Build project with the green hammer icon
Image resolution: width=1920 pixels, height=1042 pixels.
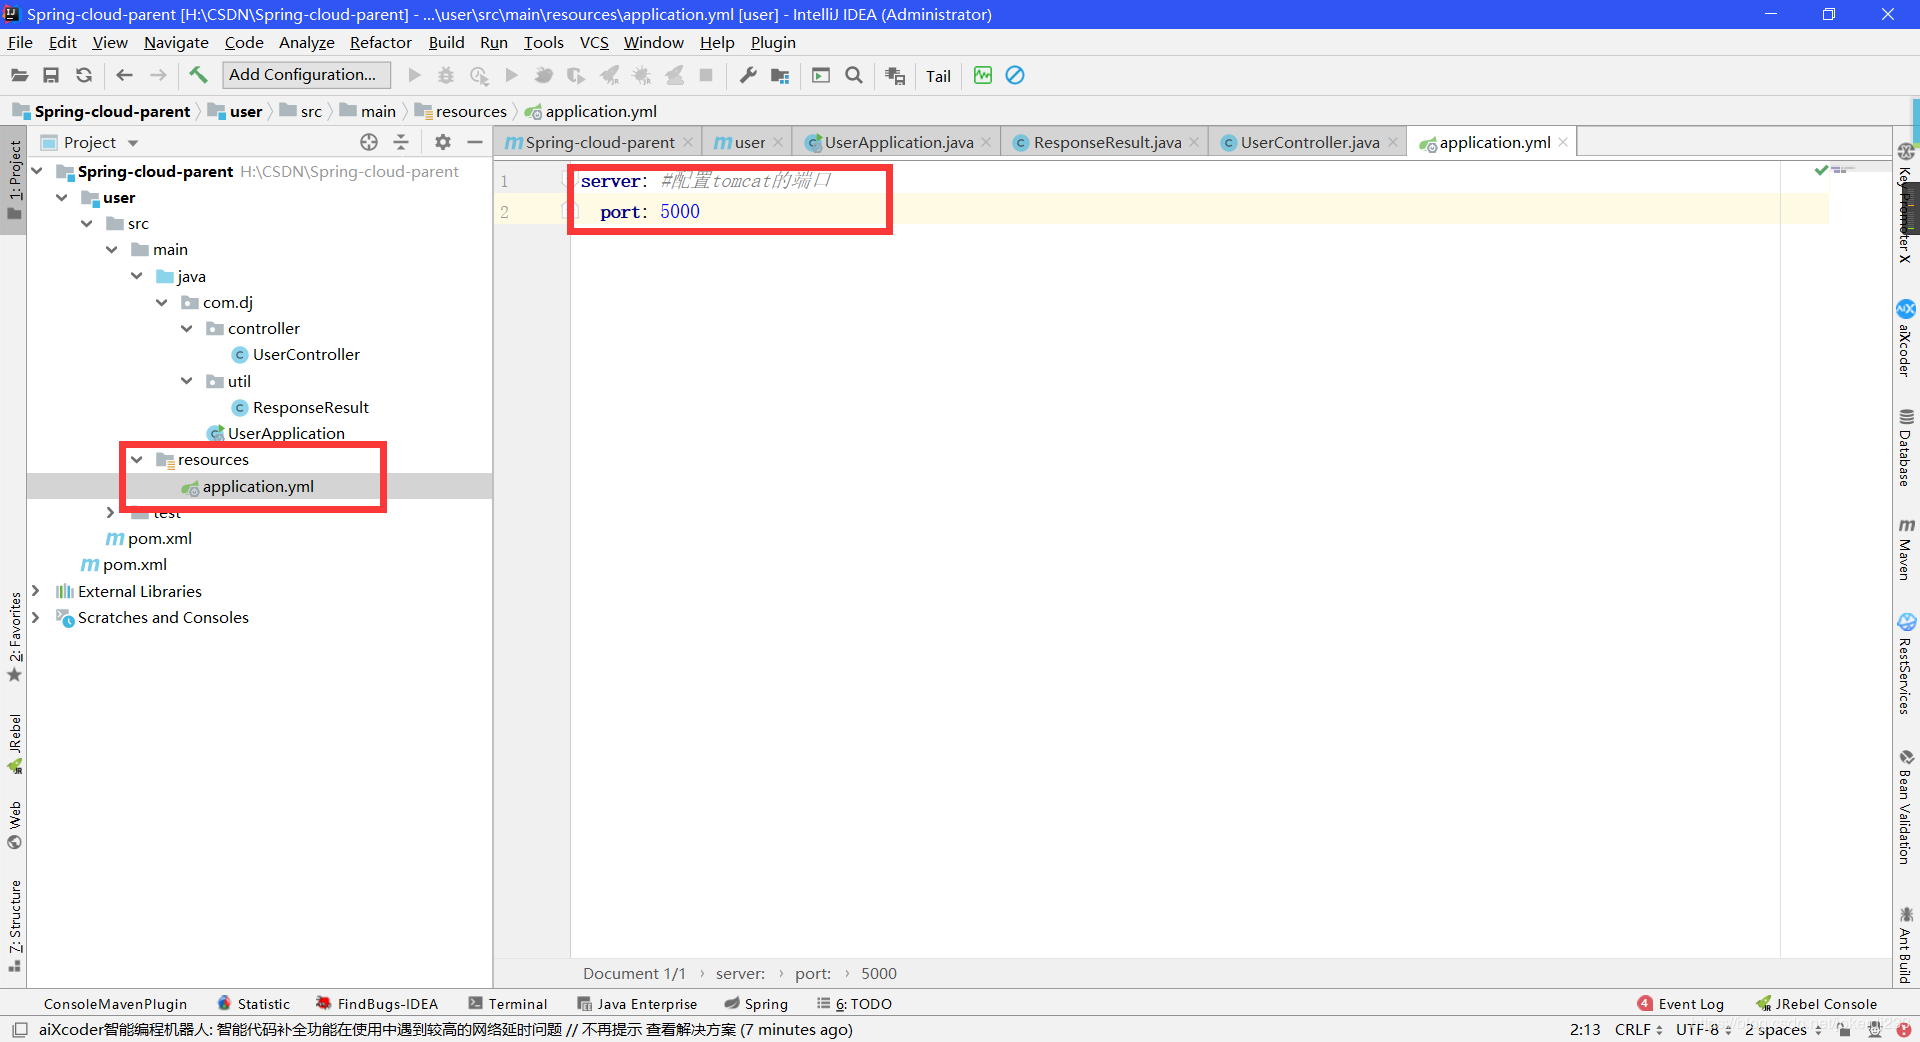tap(198, 75)
